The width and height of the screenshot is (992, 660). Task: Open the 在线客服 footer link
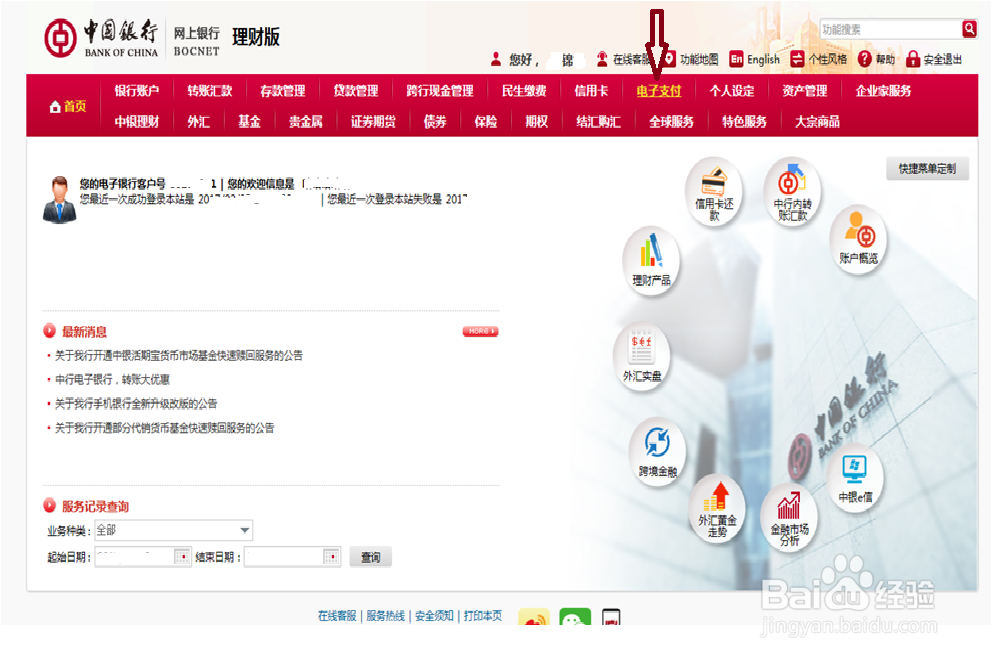[337, 616]
